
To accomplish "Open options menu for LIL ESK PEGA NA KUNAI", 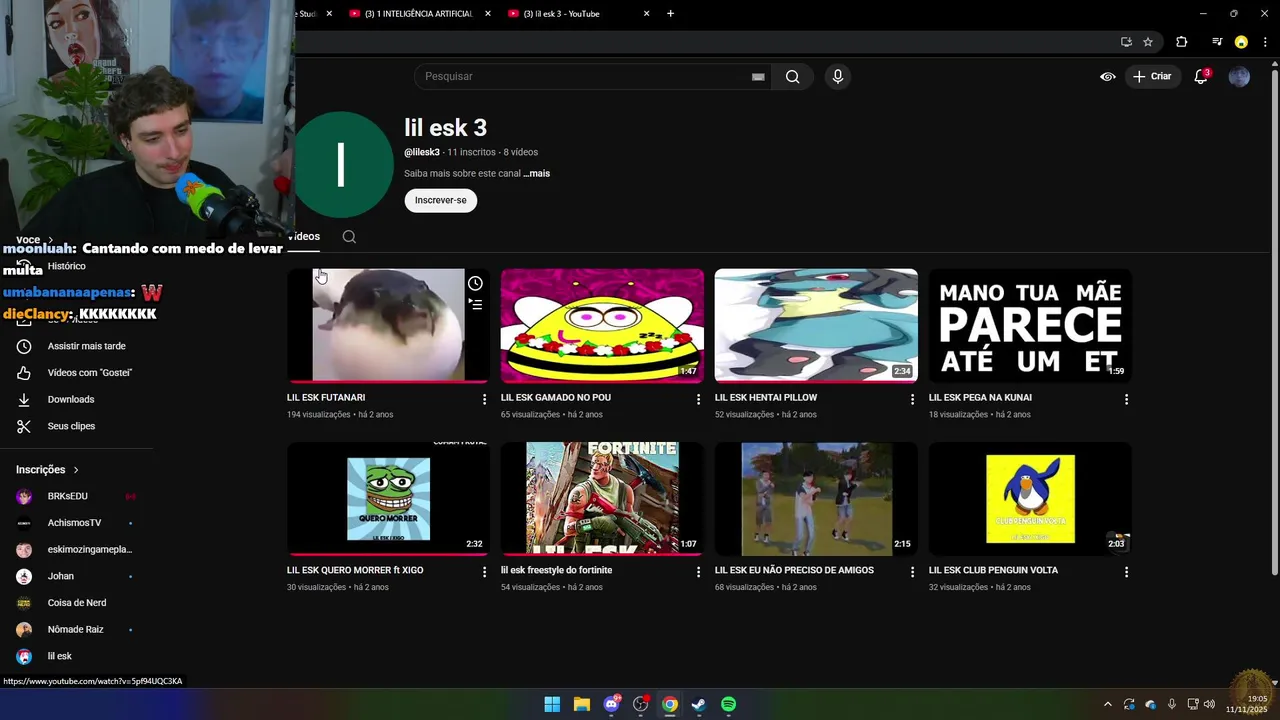I will point(1126,399).
